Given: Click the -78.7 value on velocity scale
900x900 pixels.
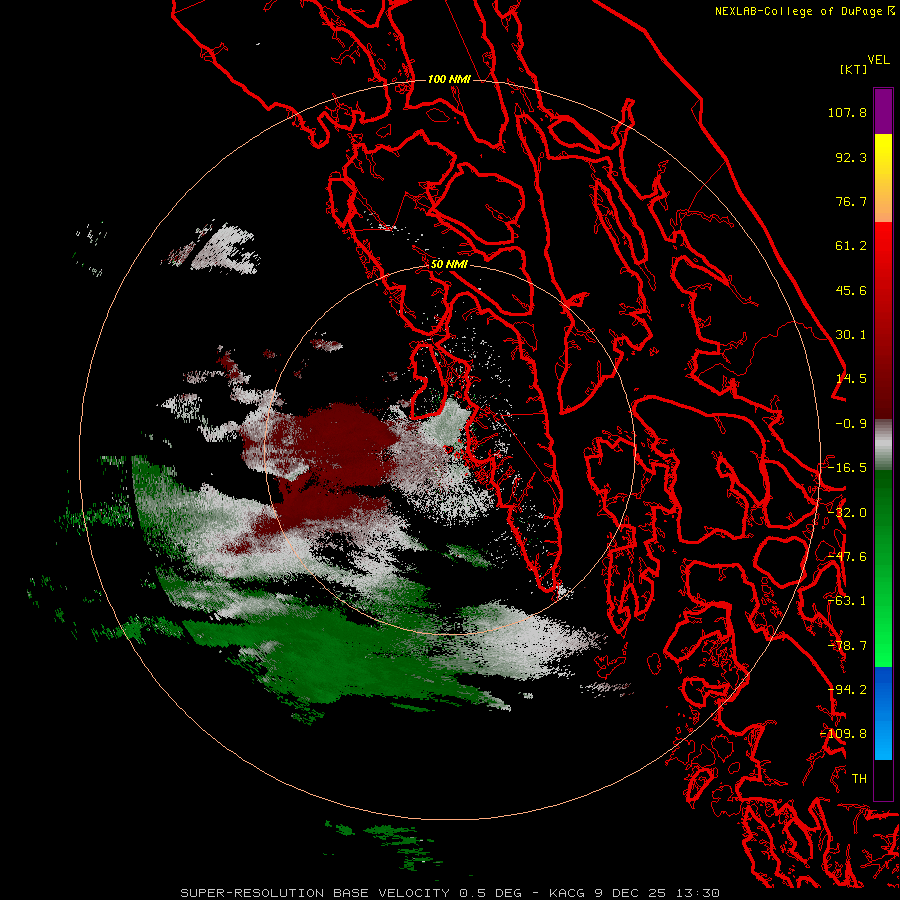Looking at the screenshot, I should [847, 646].
